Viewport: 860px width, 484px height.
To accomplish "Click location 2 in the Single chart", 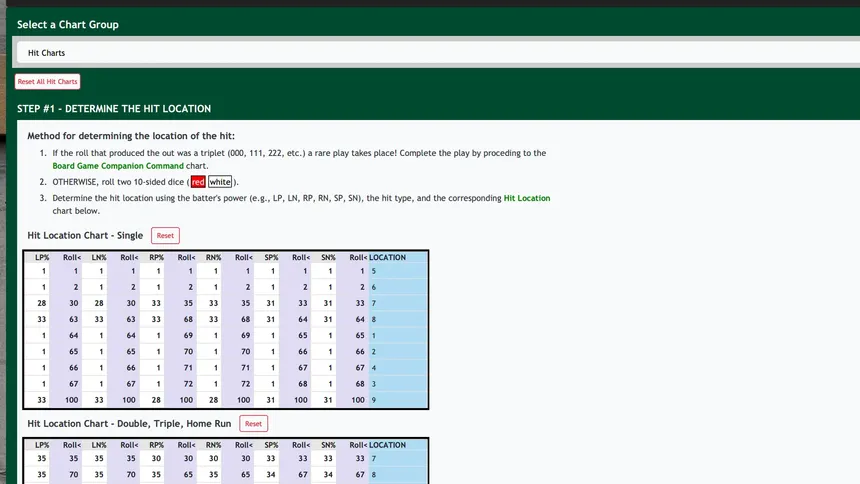I will click(374, 352).
